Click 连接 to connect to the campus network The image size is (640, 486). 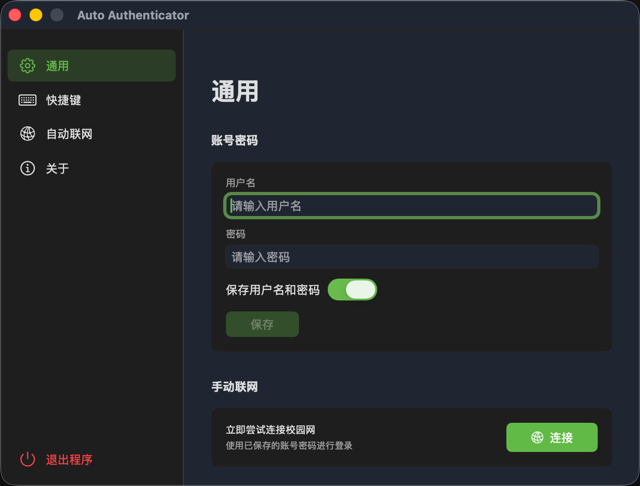click(552, 437)
